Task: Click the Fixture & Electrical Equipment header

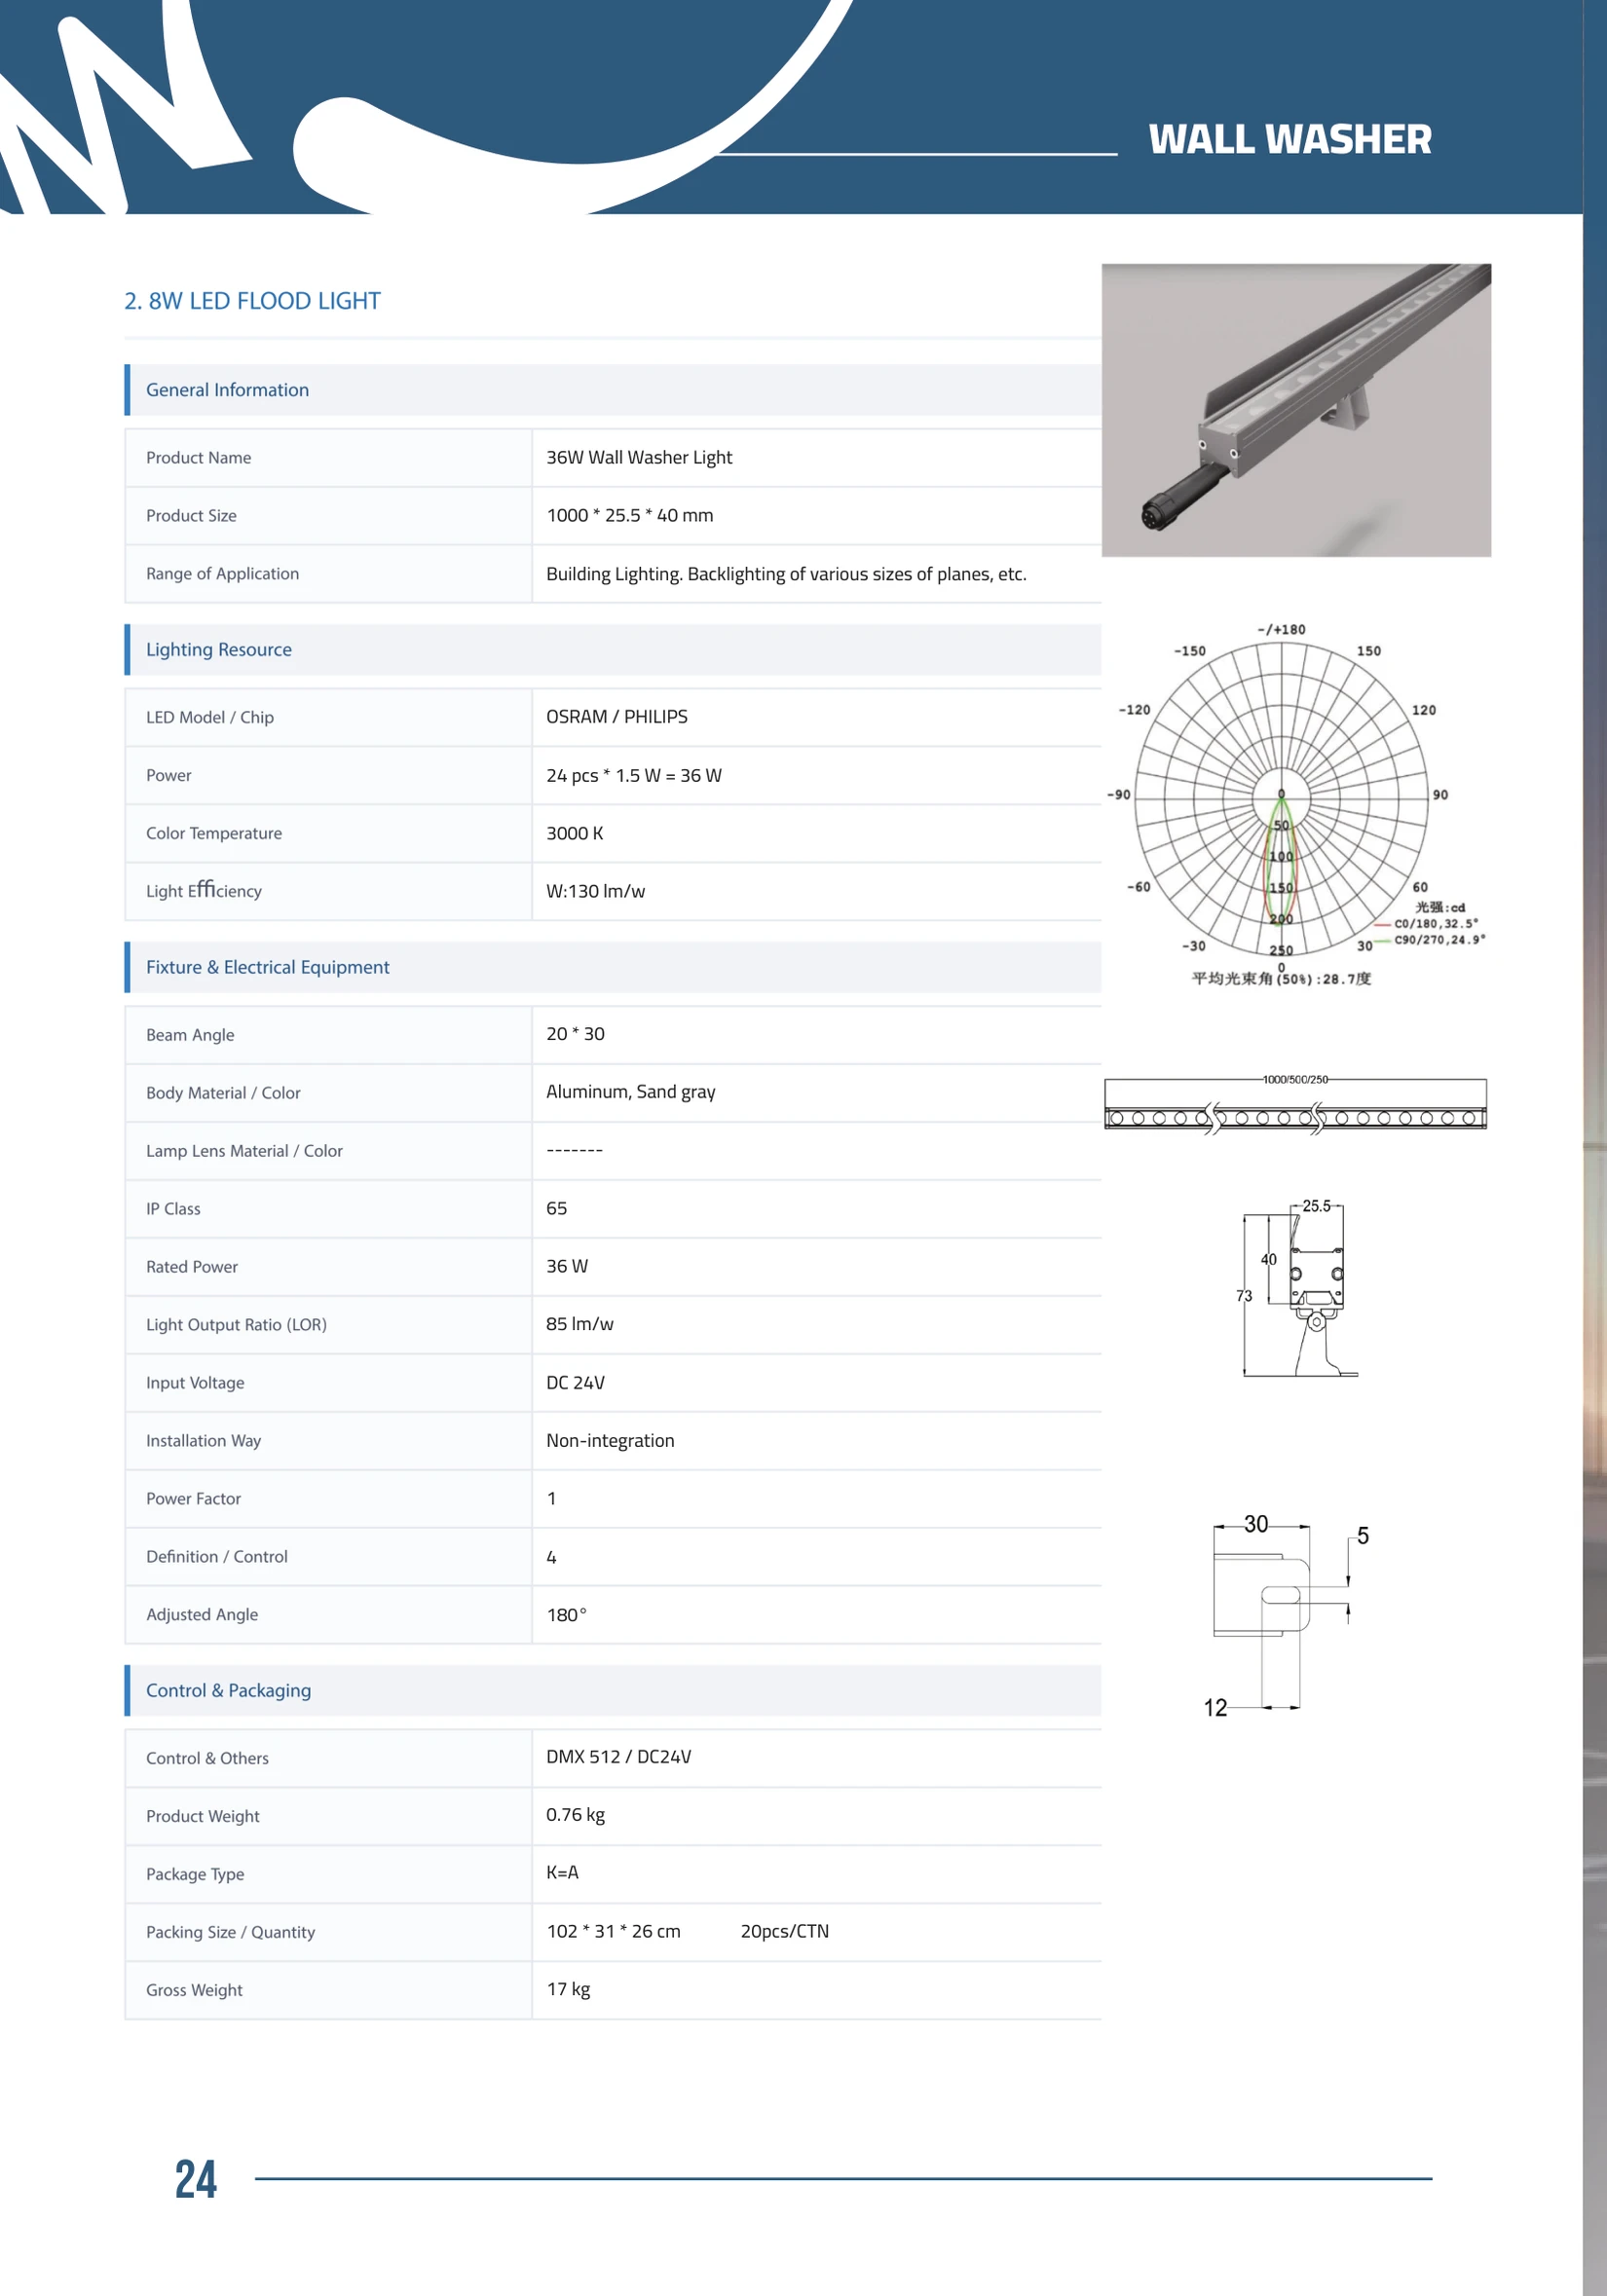Action: pos(613,967)
